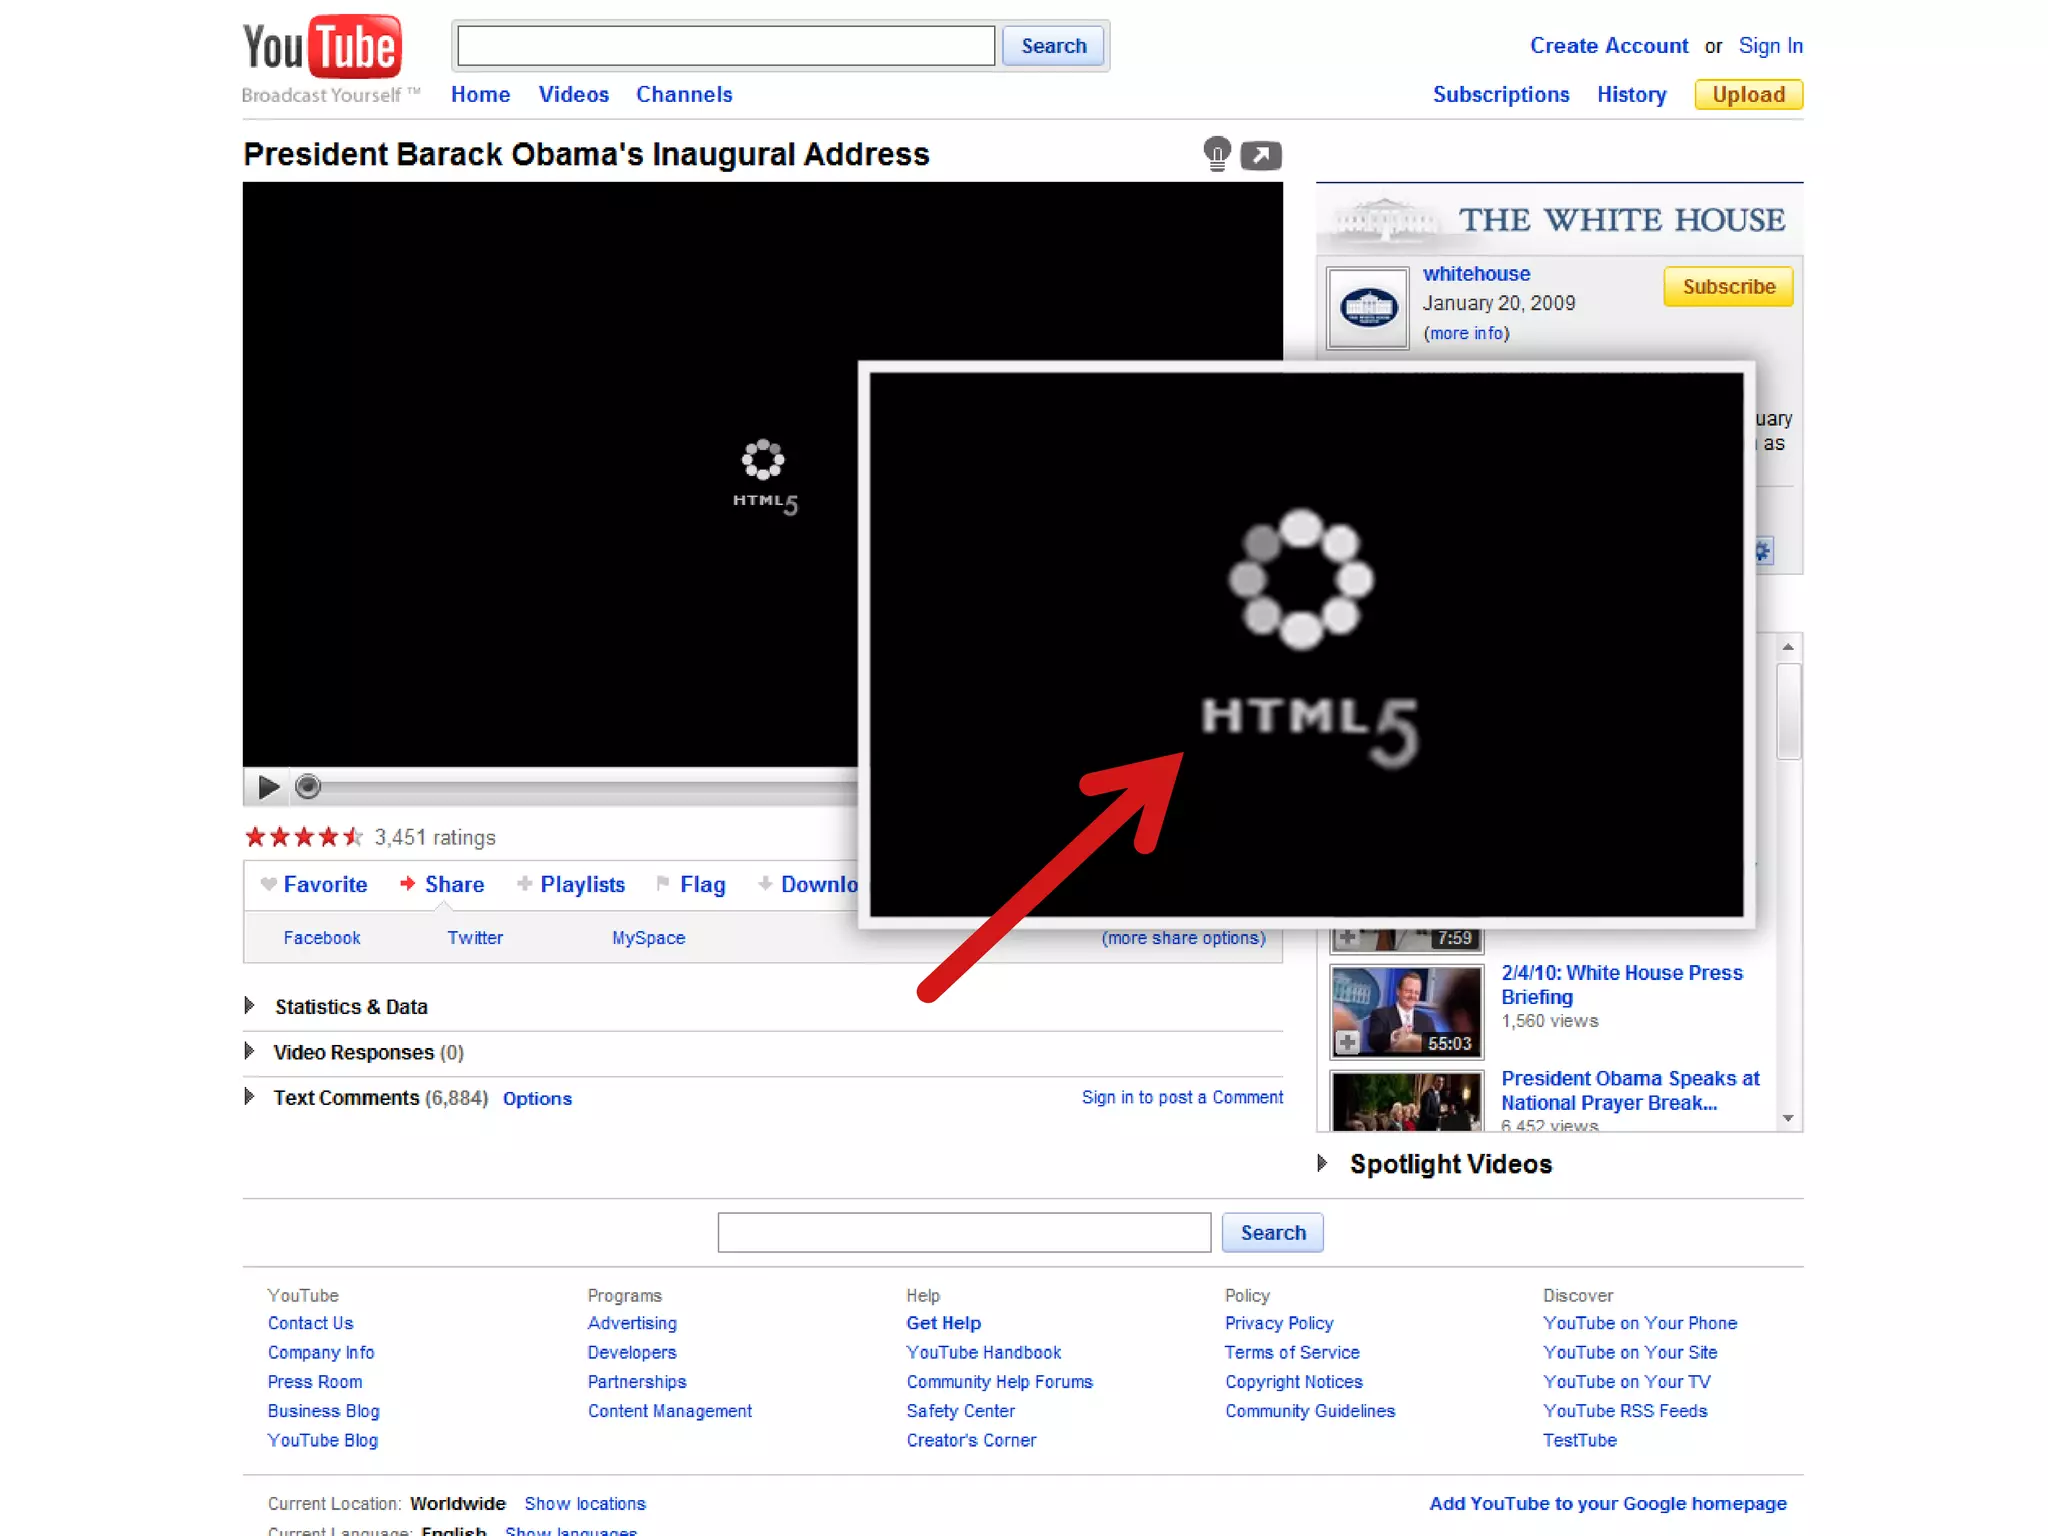2048x1536 pixels.
Task: Add YouTube to your Google homepage
Action: 1607,1503
